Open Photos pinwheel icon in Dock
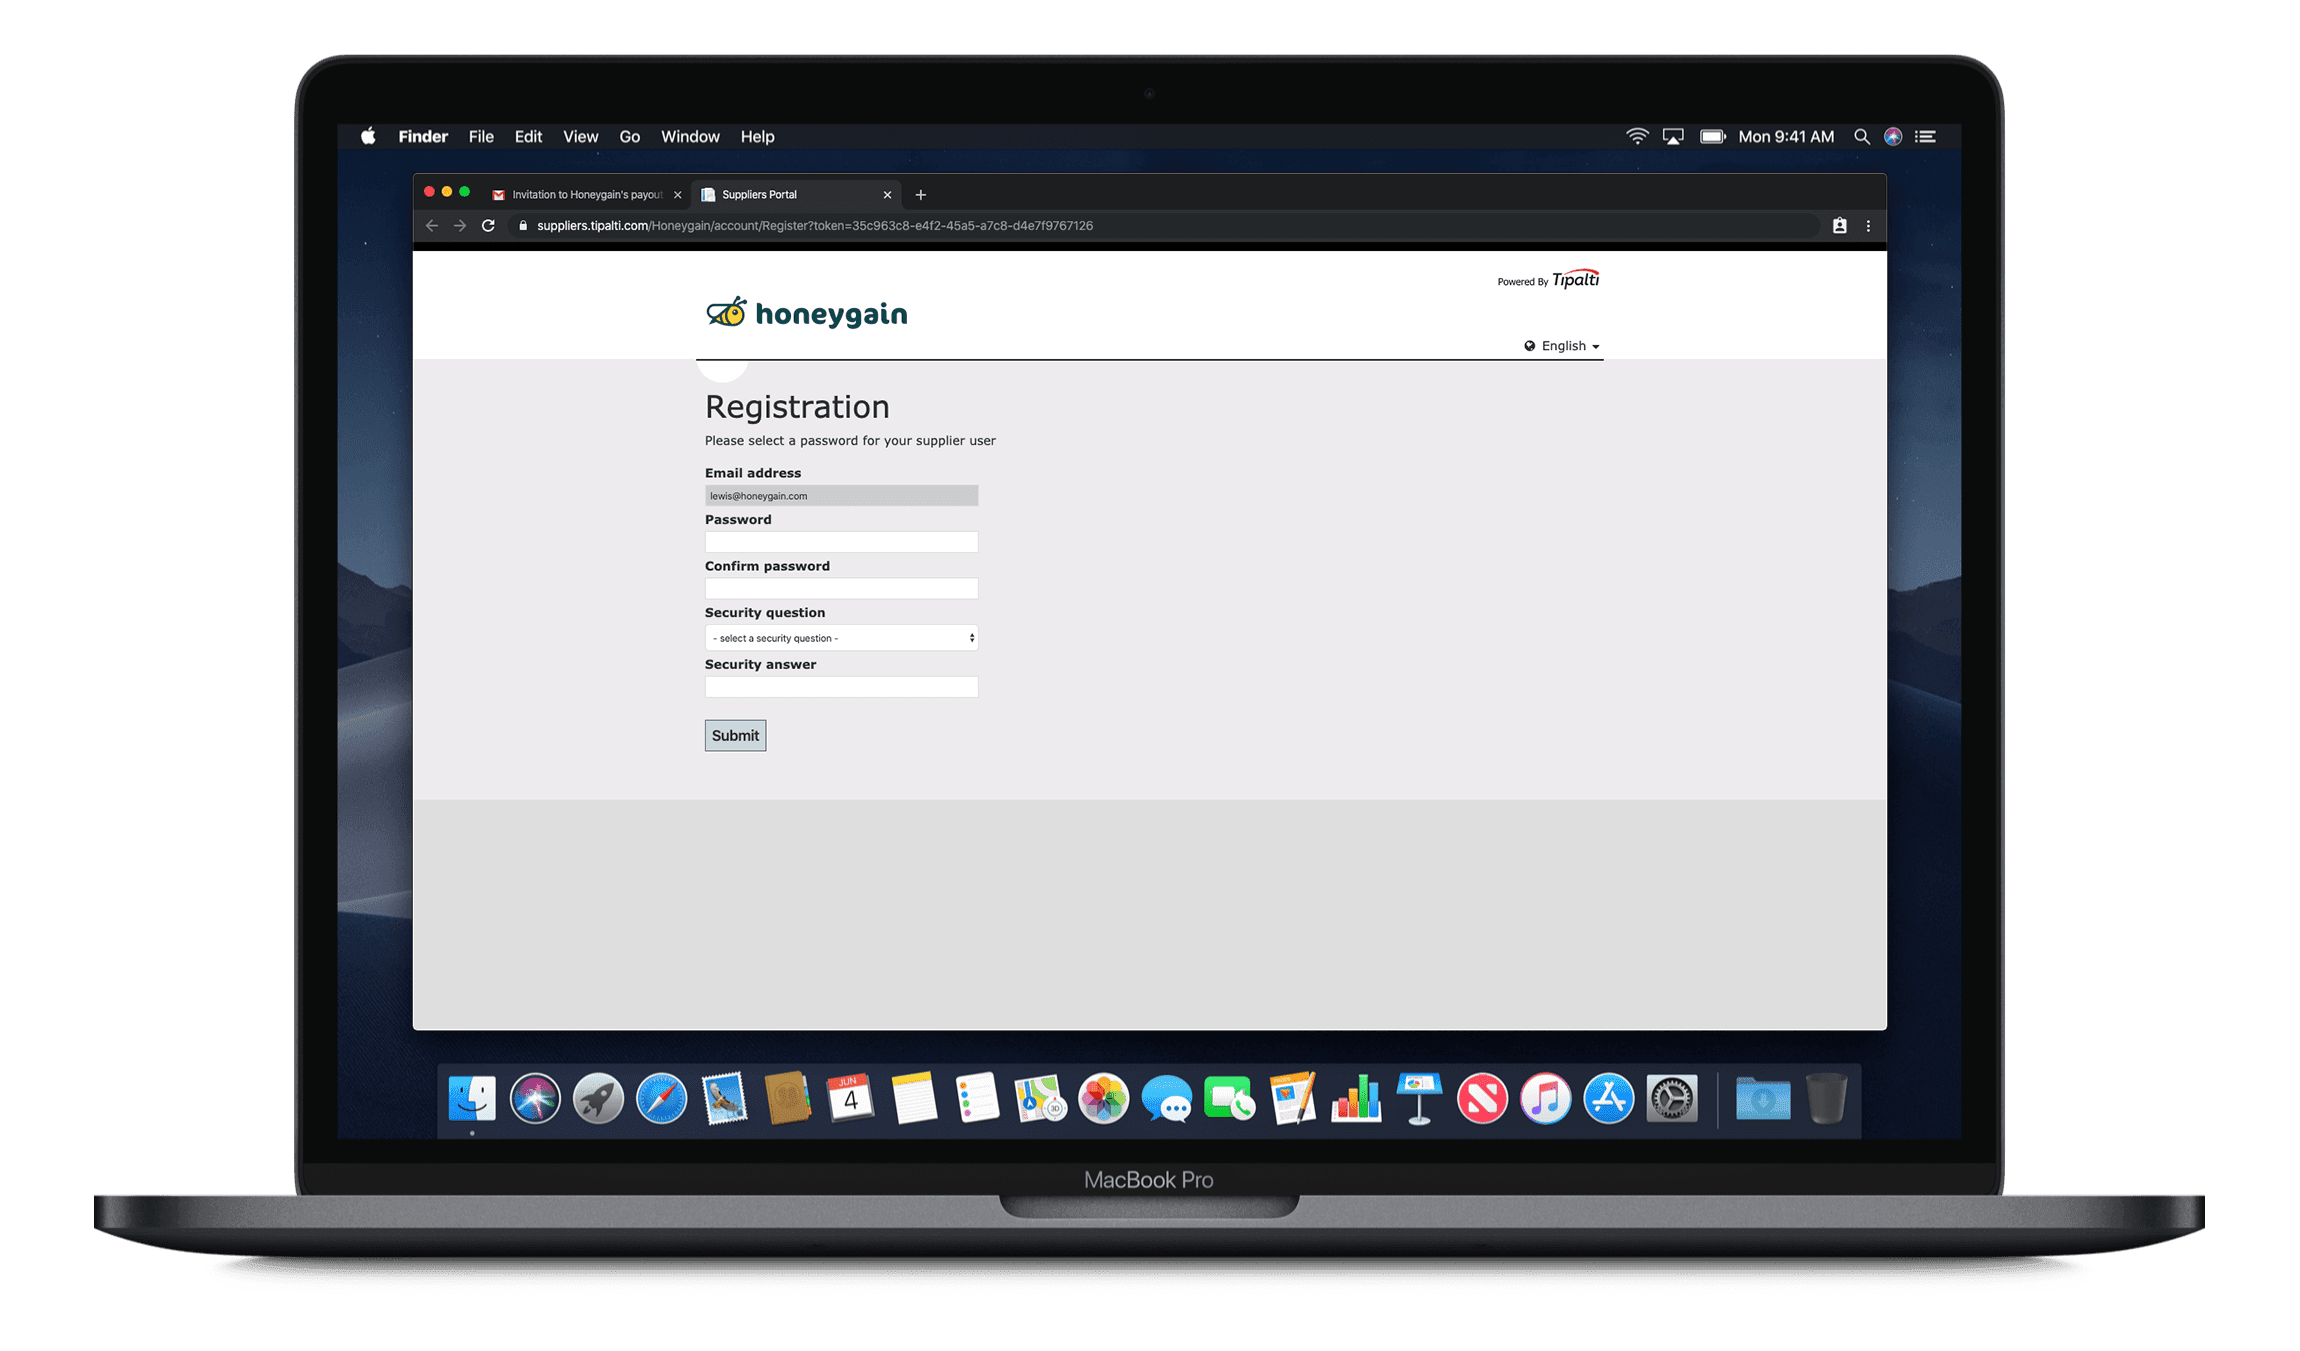Screen dimensions: 2300x1351 tap(1103, 1099)
